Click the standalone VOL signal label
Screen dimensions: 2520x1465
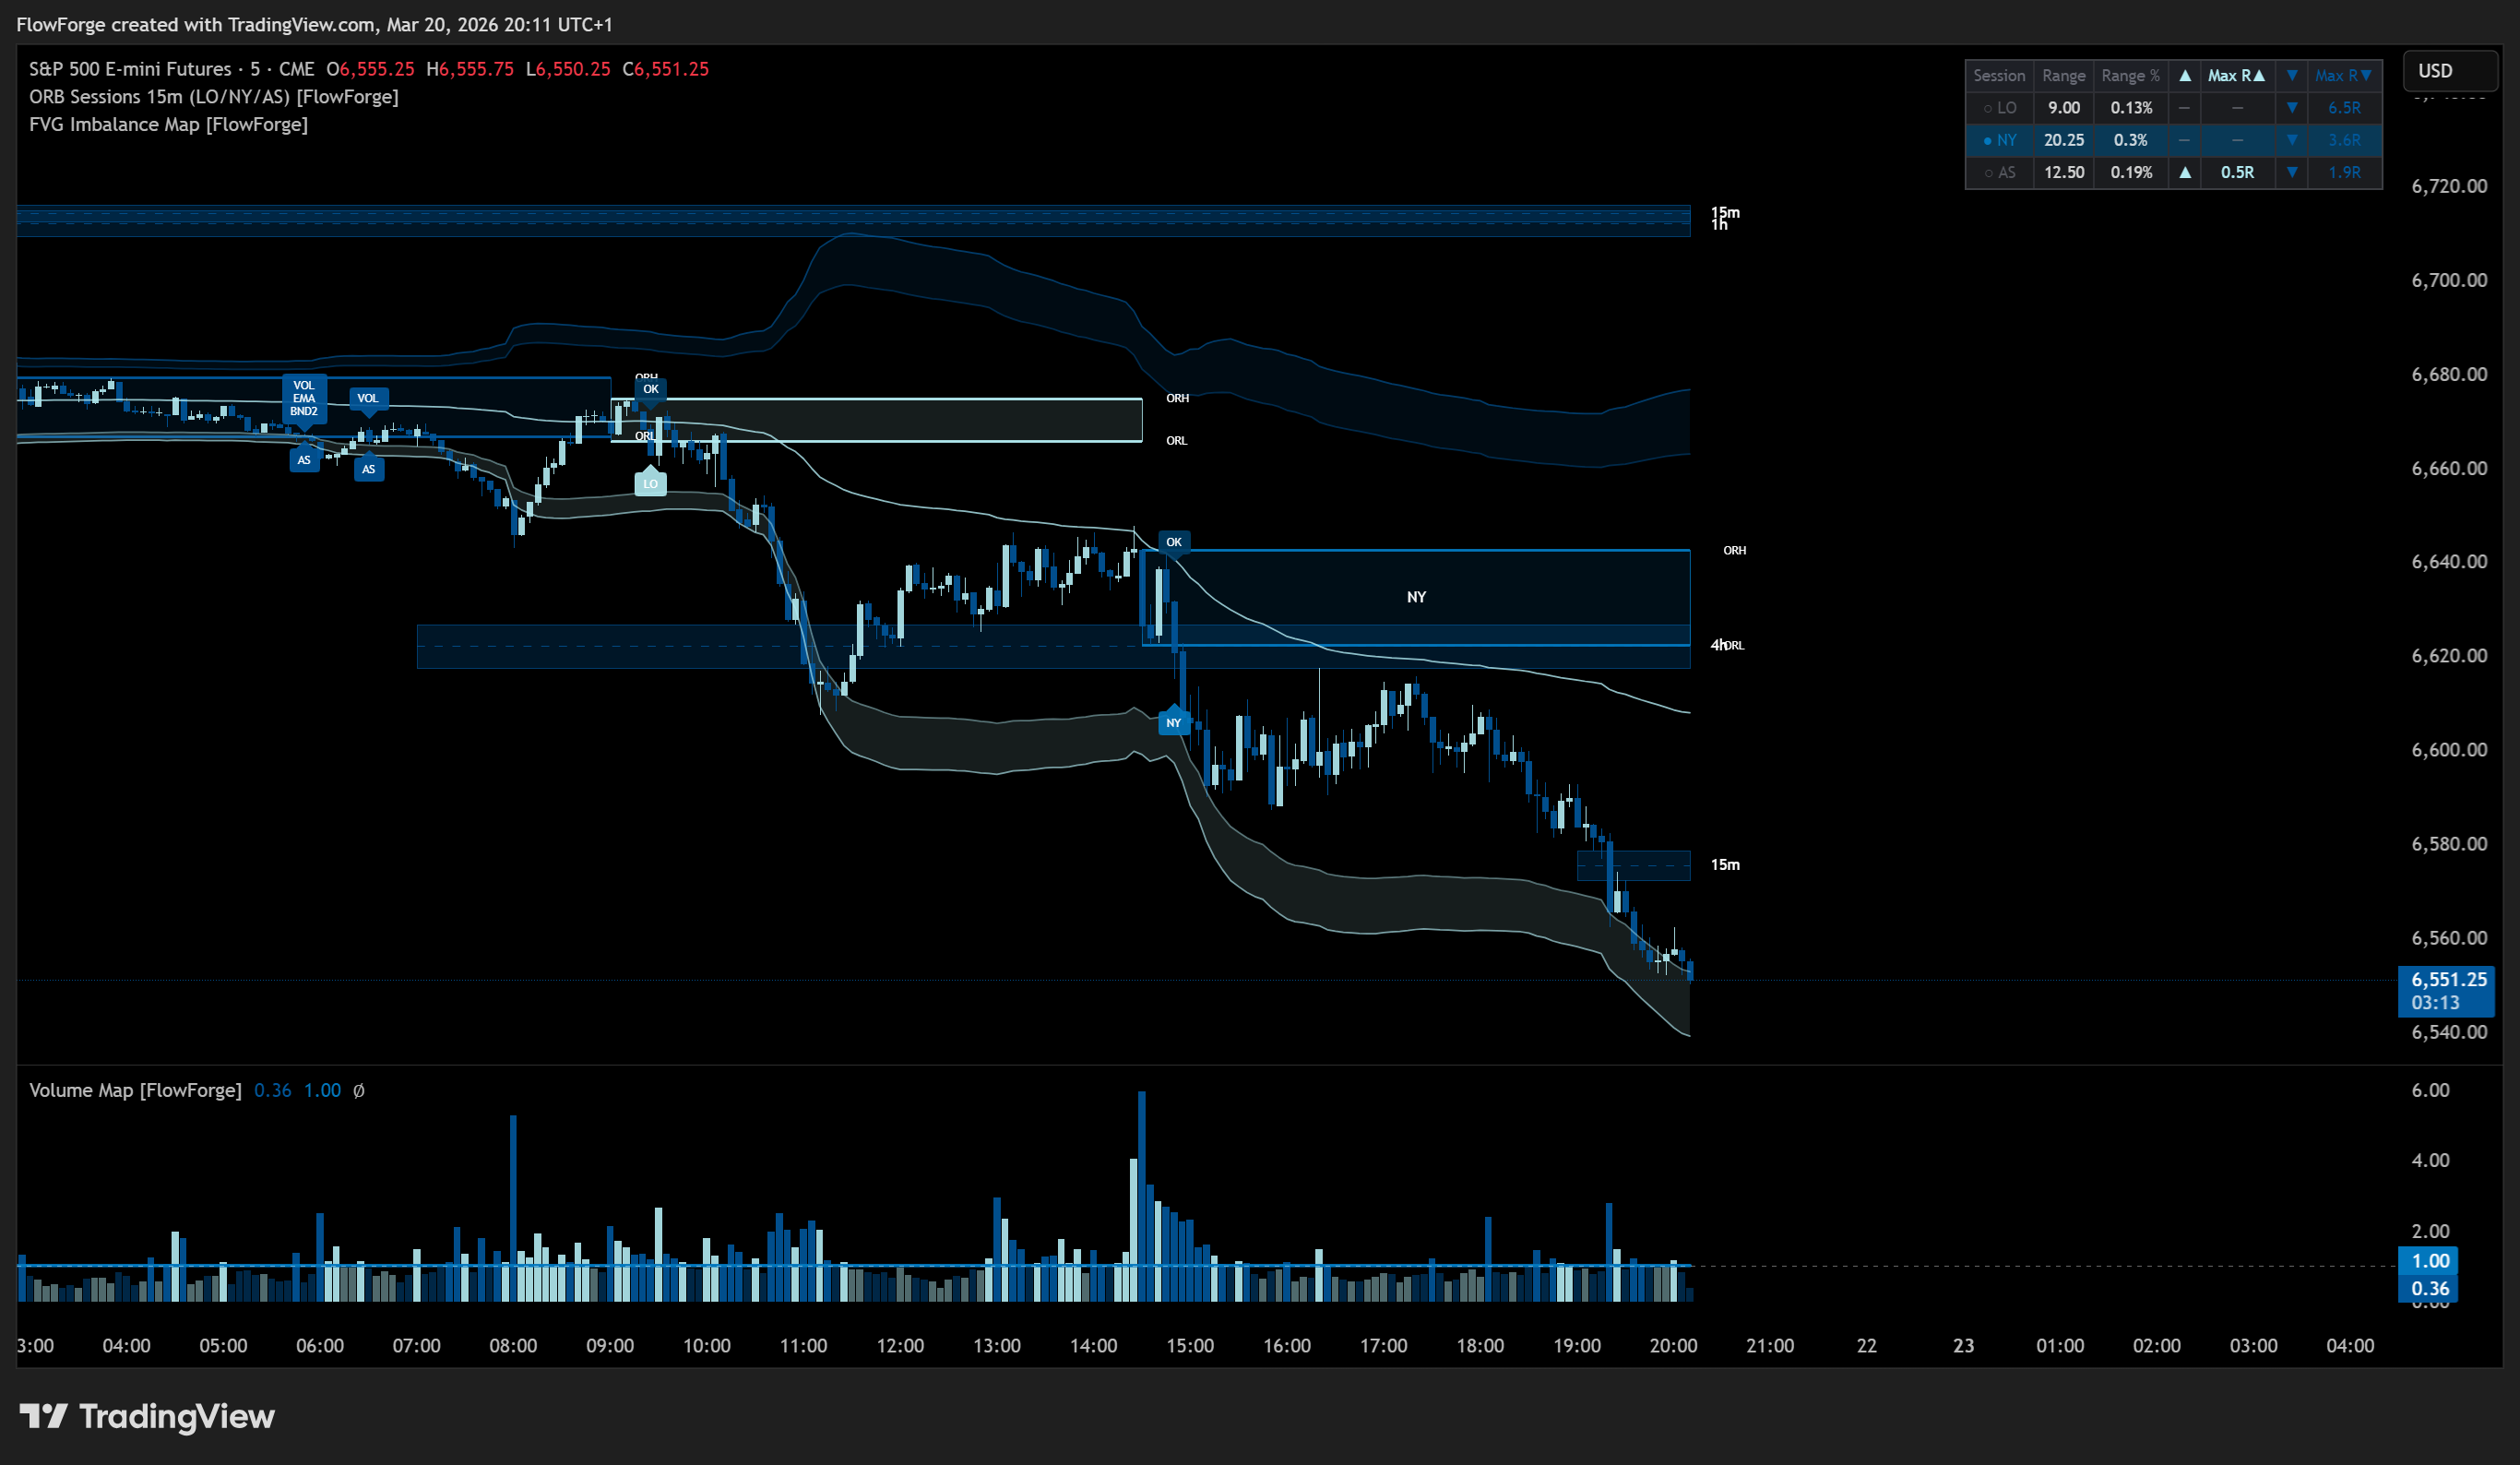tap(368, 398)
